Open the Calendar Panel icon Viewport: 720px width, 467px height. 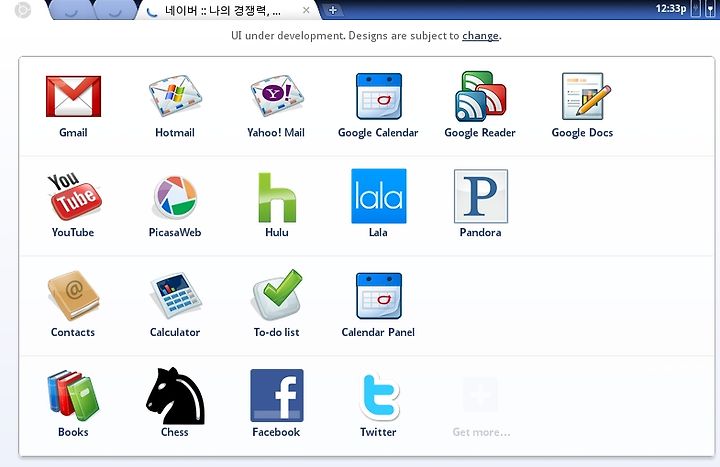[x=379, y=296]
